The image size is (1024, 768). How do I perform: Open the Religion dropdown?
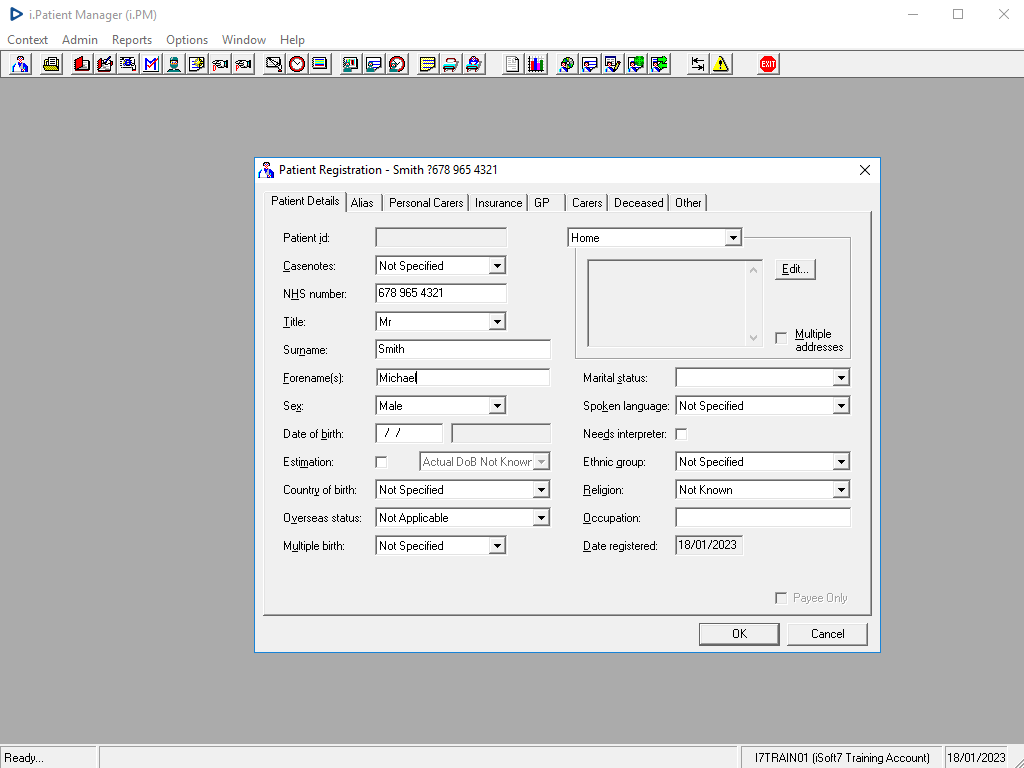[841, 490]
